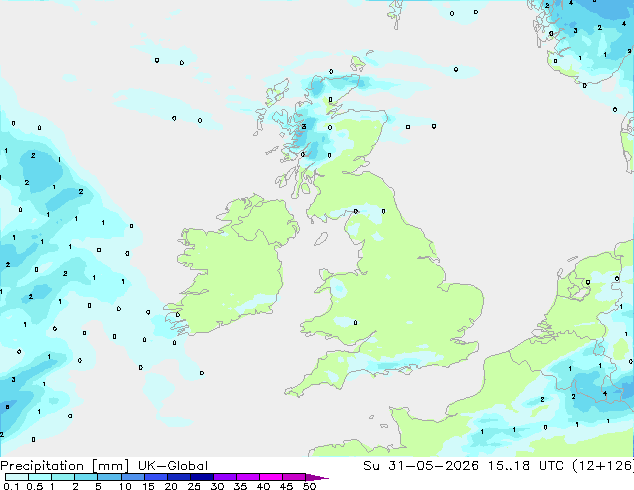
Task: Click the legend label "0.1"
Action: [11, 486]
